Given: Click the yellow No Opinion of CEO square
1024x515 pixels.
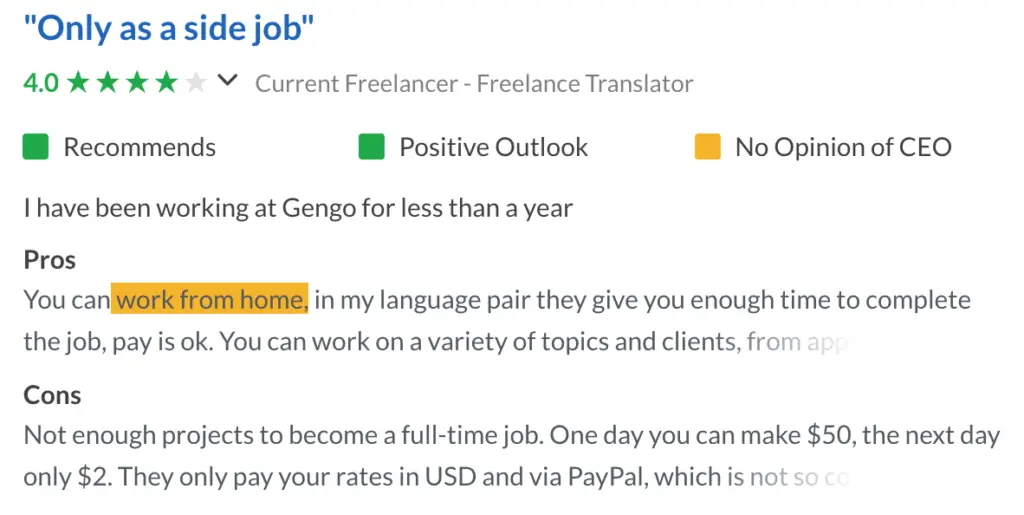Looking at the screenshot, I should [708, 147].
